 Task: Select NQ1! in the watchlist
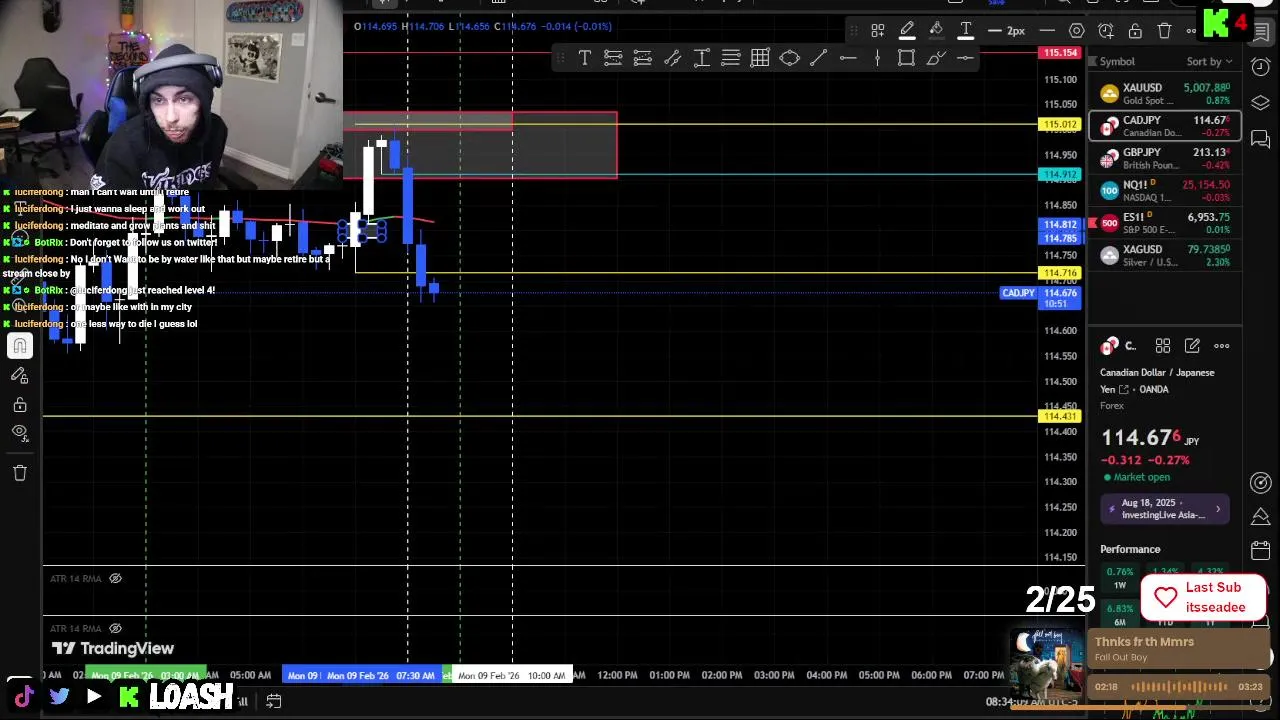[x=1166, y=190]
